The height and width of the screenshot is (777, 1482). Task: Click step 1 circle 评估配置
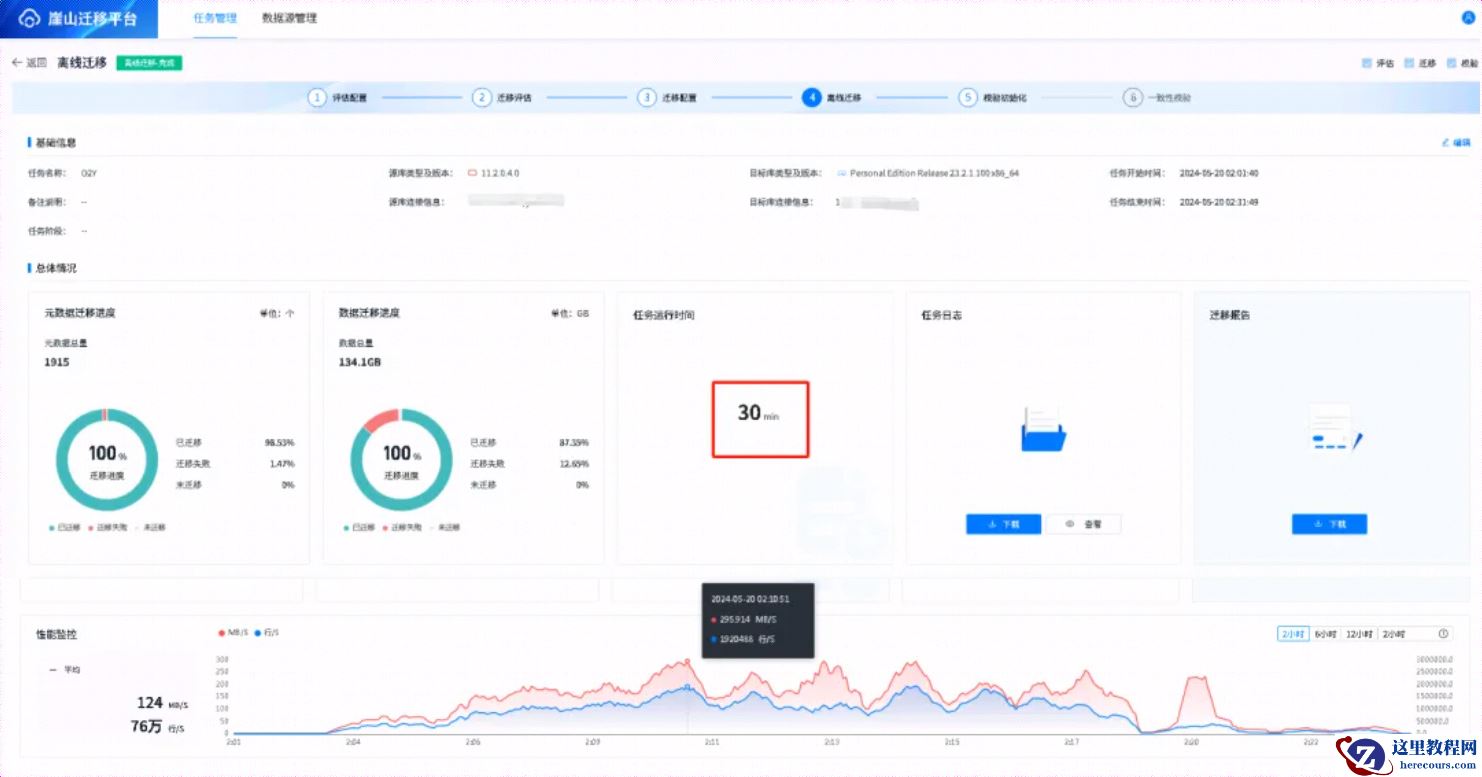pyautogui.click(x=317, y=98)
